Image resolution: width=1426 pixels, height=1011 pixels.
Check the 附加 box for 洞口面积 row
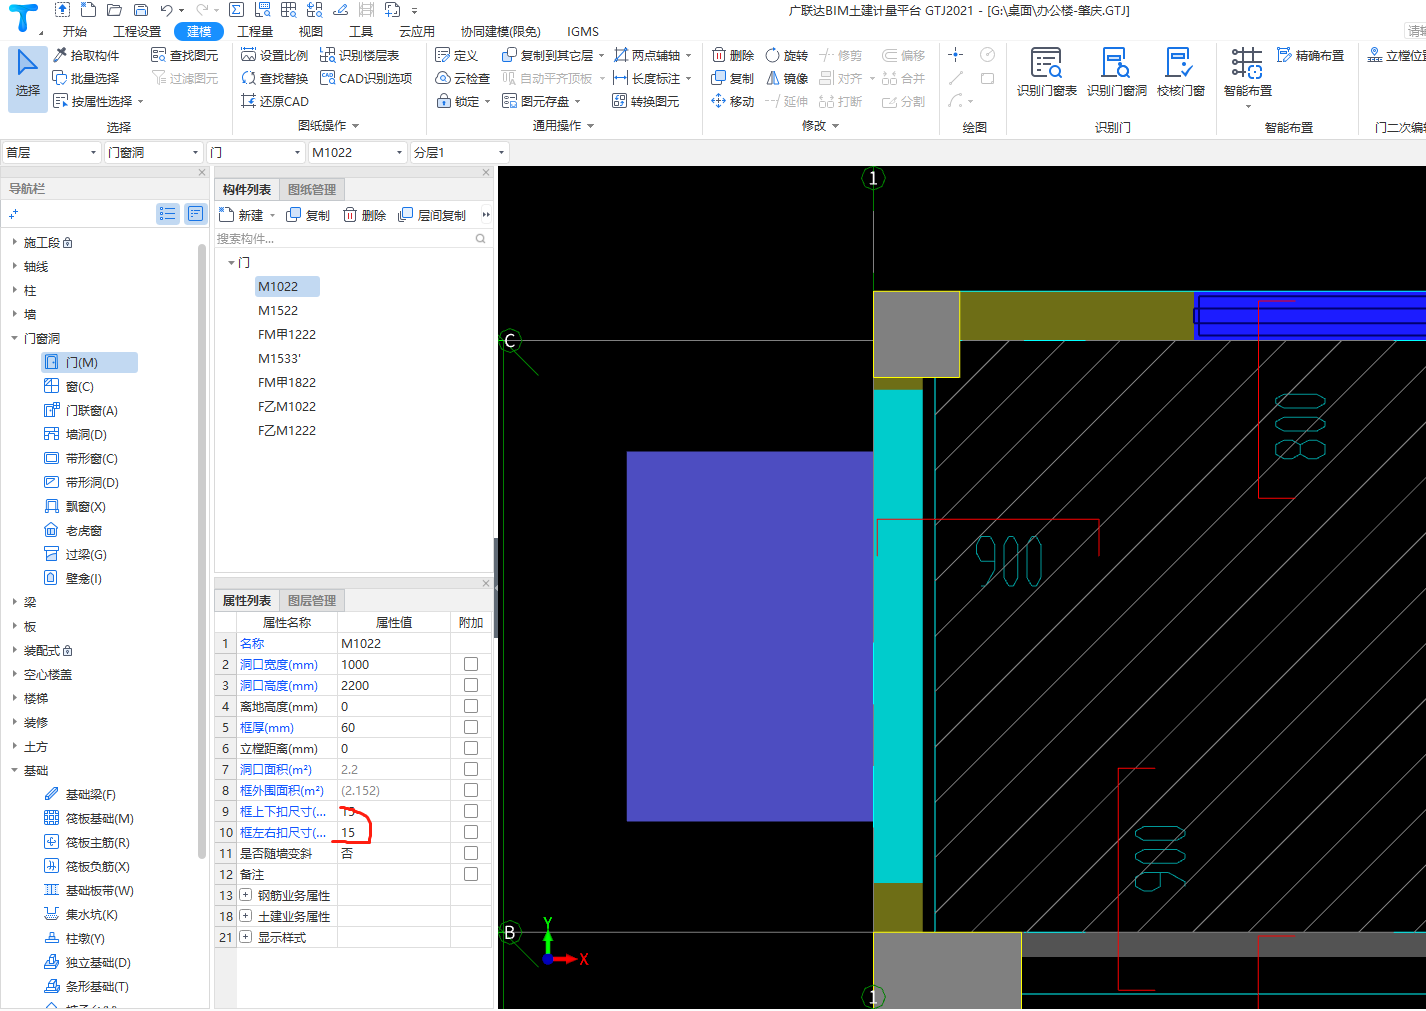pos(471,769)
